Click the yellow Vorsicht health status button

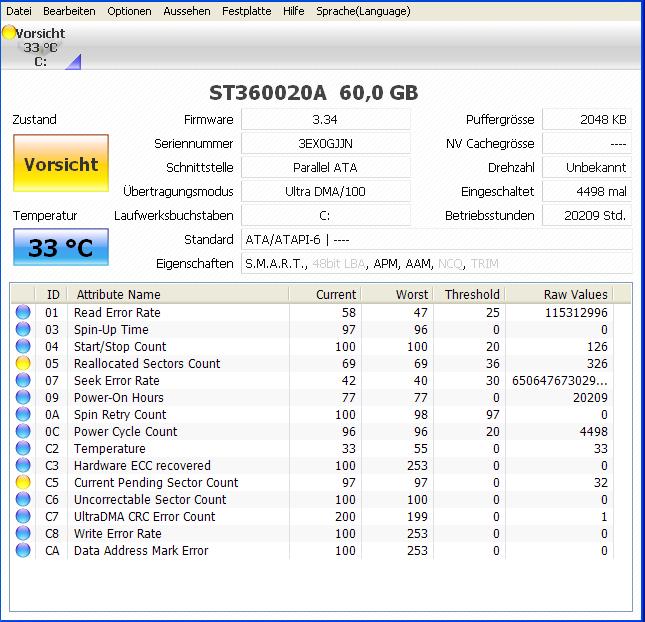(61, 163)
